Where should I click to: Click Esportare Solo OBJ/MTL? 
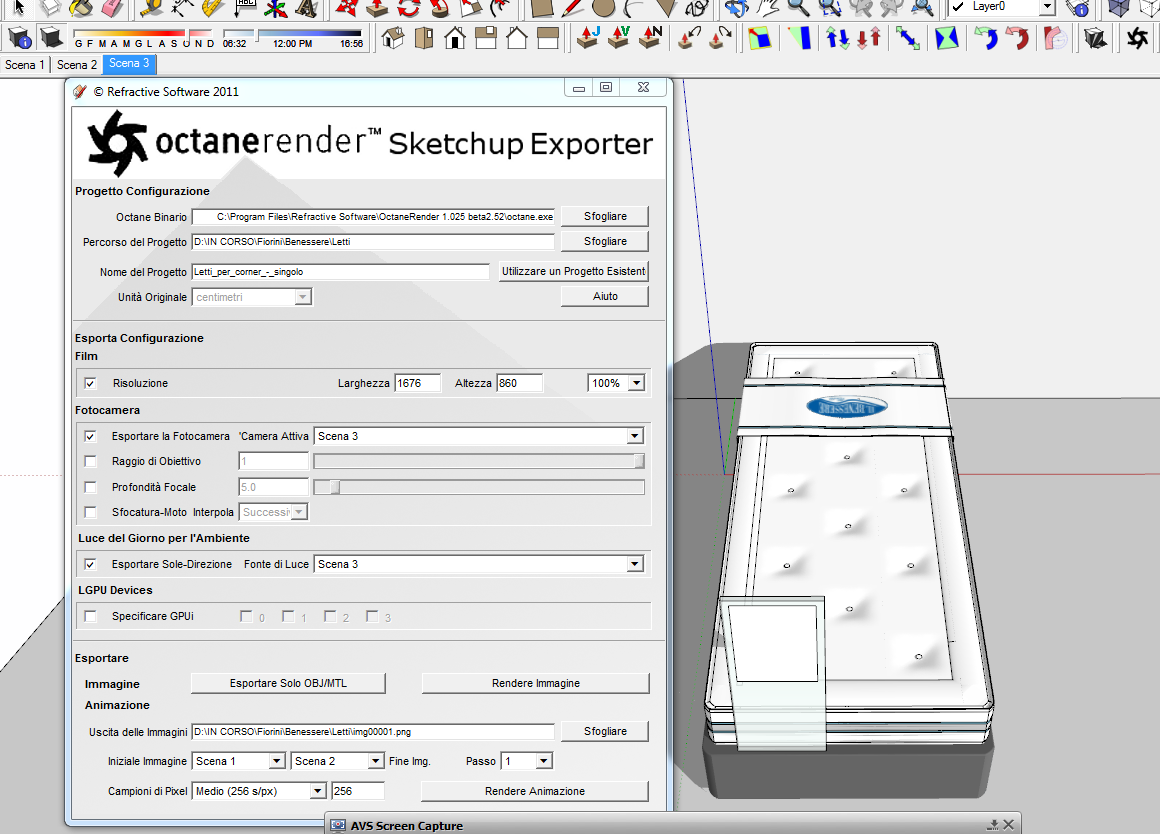288,683
